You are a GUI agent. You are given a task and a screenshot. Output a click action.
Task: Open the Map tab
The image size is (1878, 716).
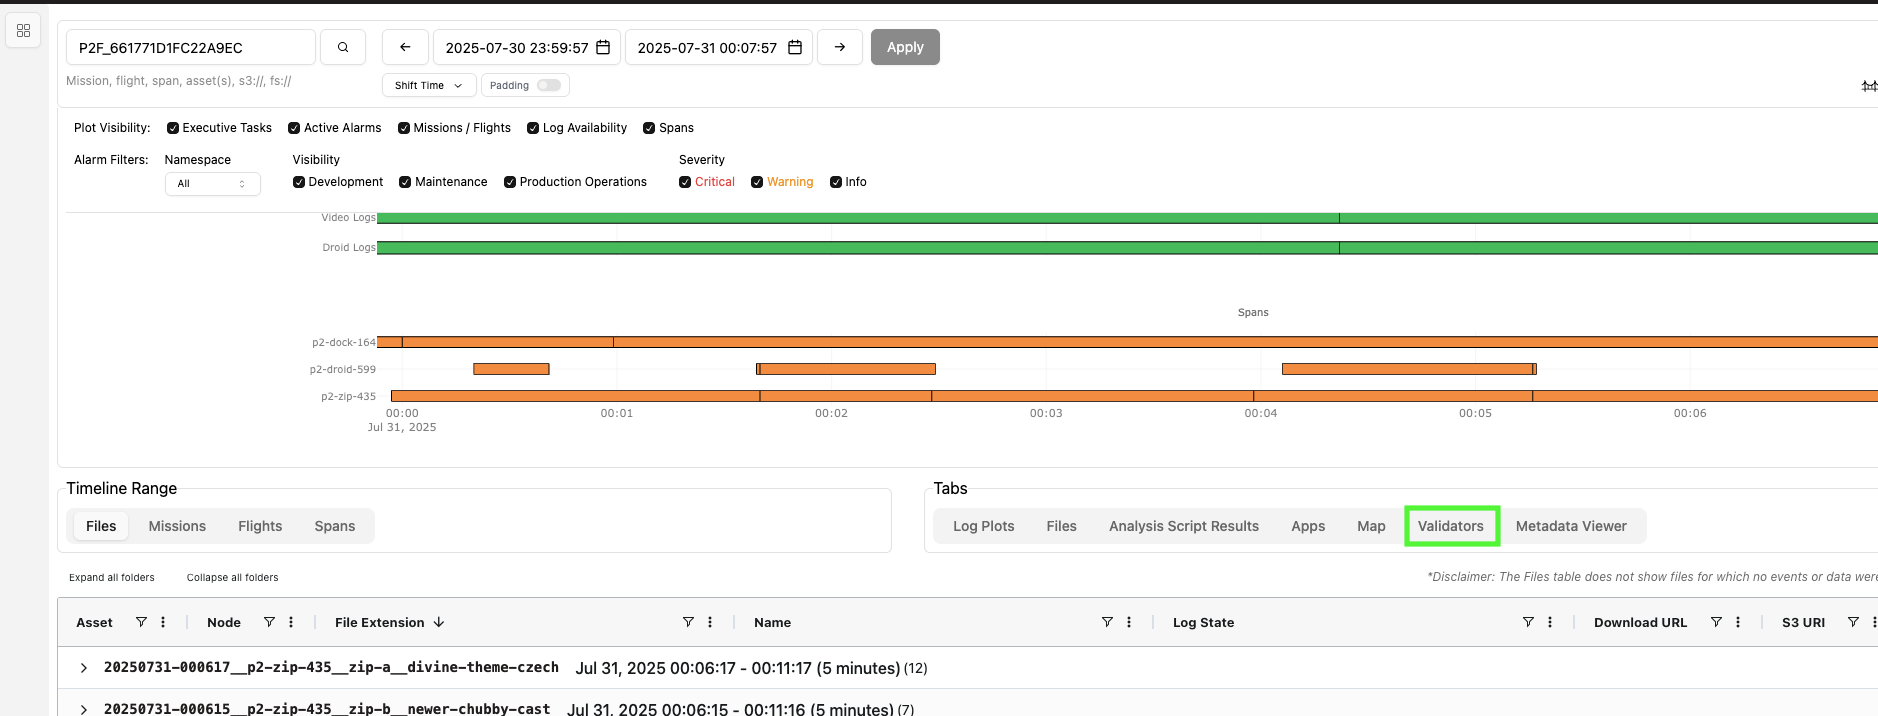tap(1371, 526)
